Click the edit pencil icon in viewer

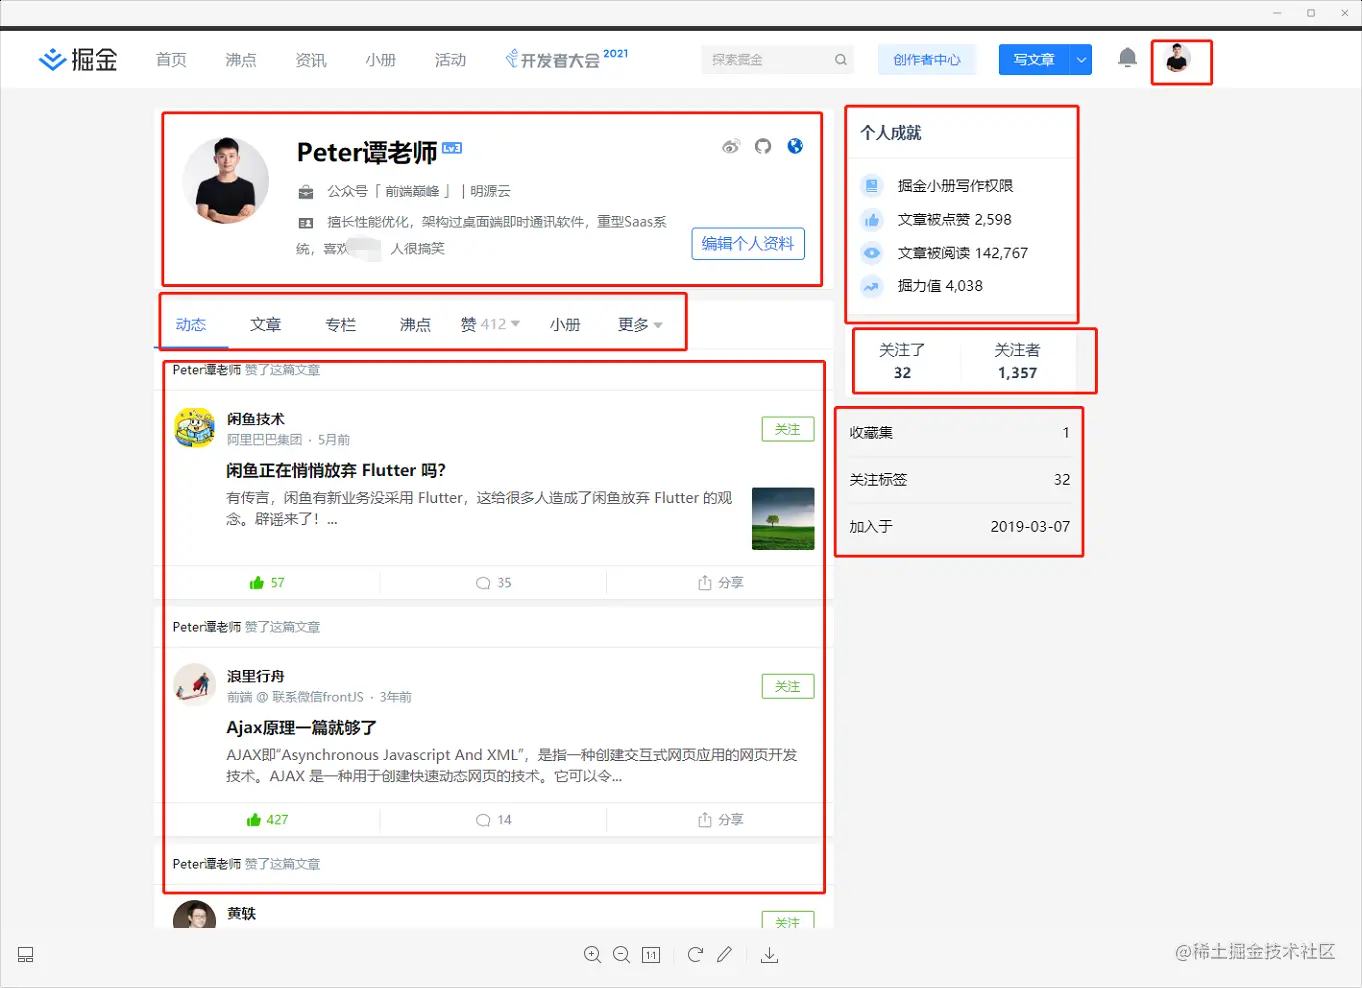coord(724,955)
